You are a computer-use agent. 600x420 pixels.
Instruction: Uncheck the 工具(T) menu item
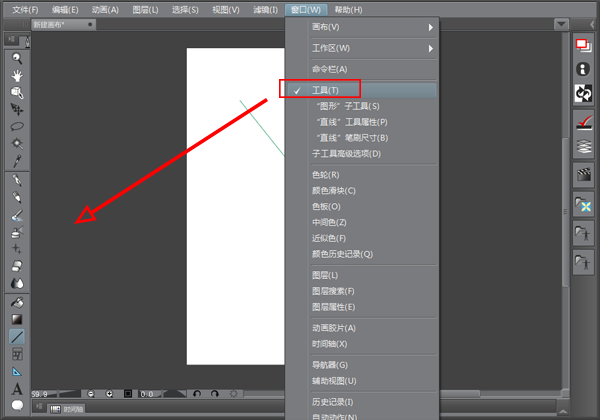coord(326,90)
